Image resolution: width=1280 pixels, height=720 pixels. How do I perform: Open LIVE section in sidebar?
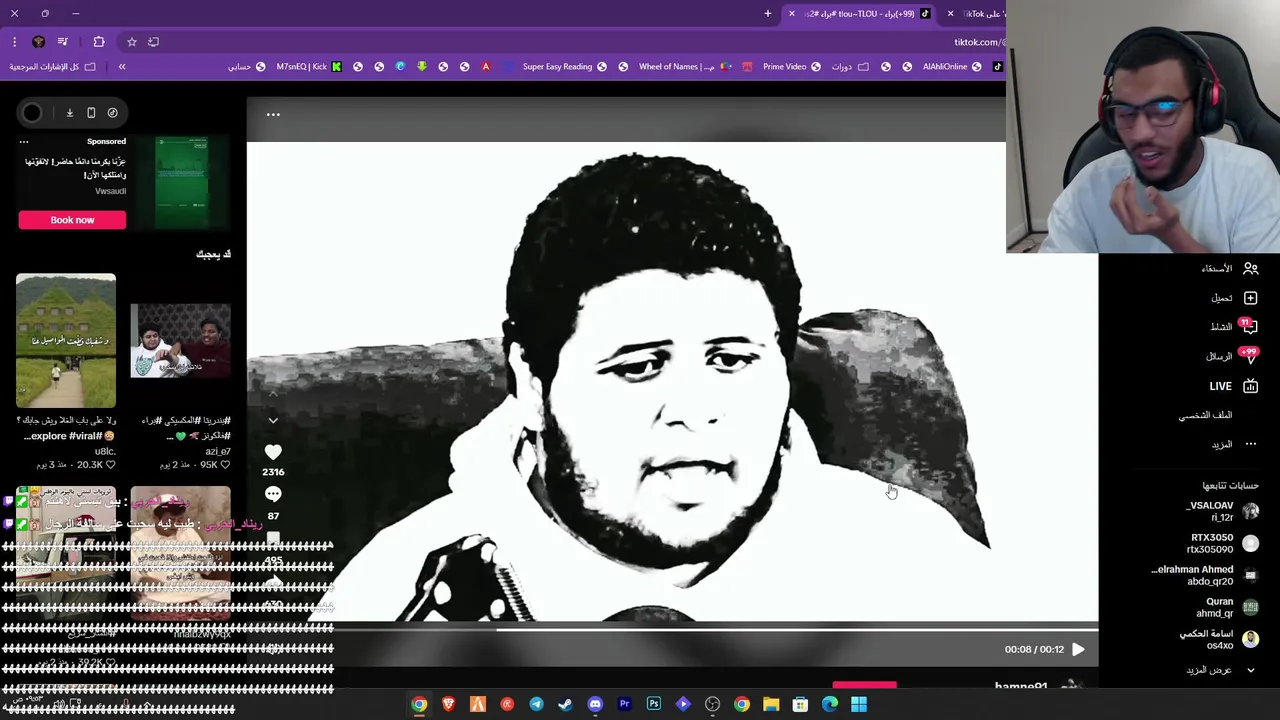[1232, 386]
